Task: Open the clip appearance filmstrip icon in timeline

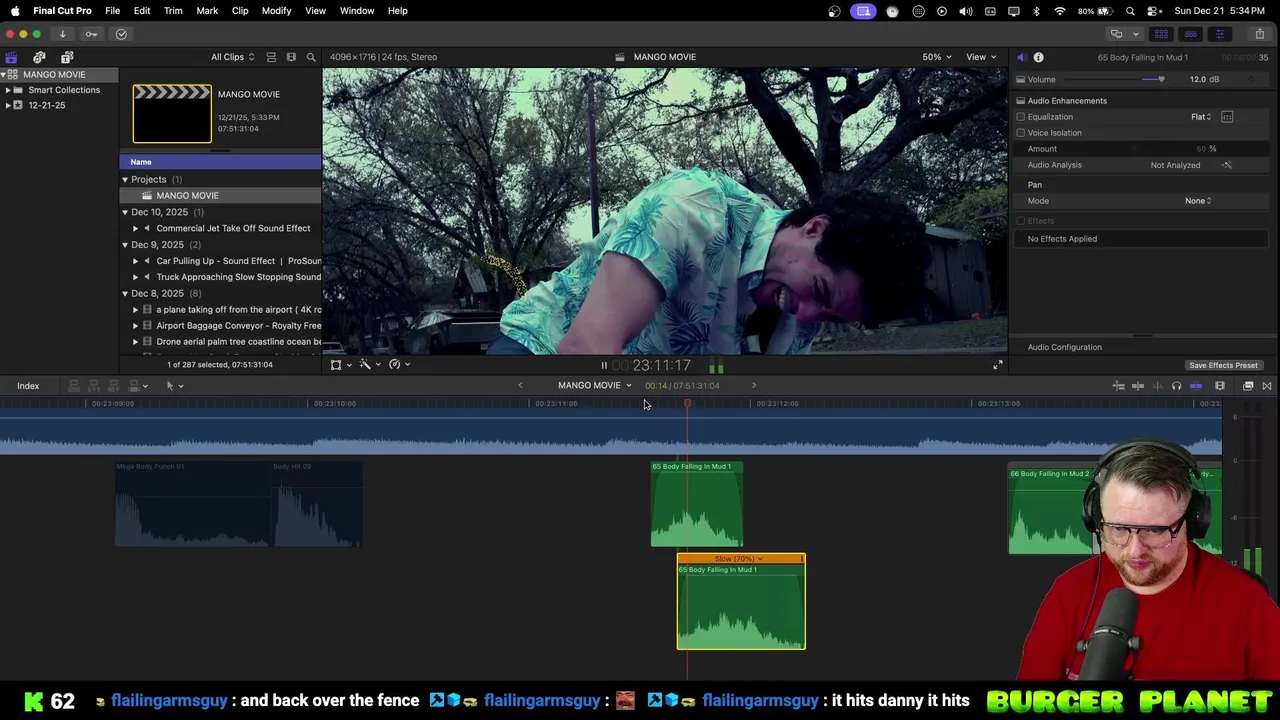Action: point(1220,386)
